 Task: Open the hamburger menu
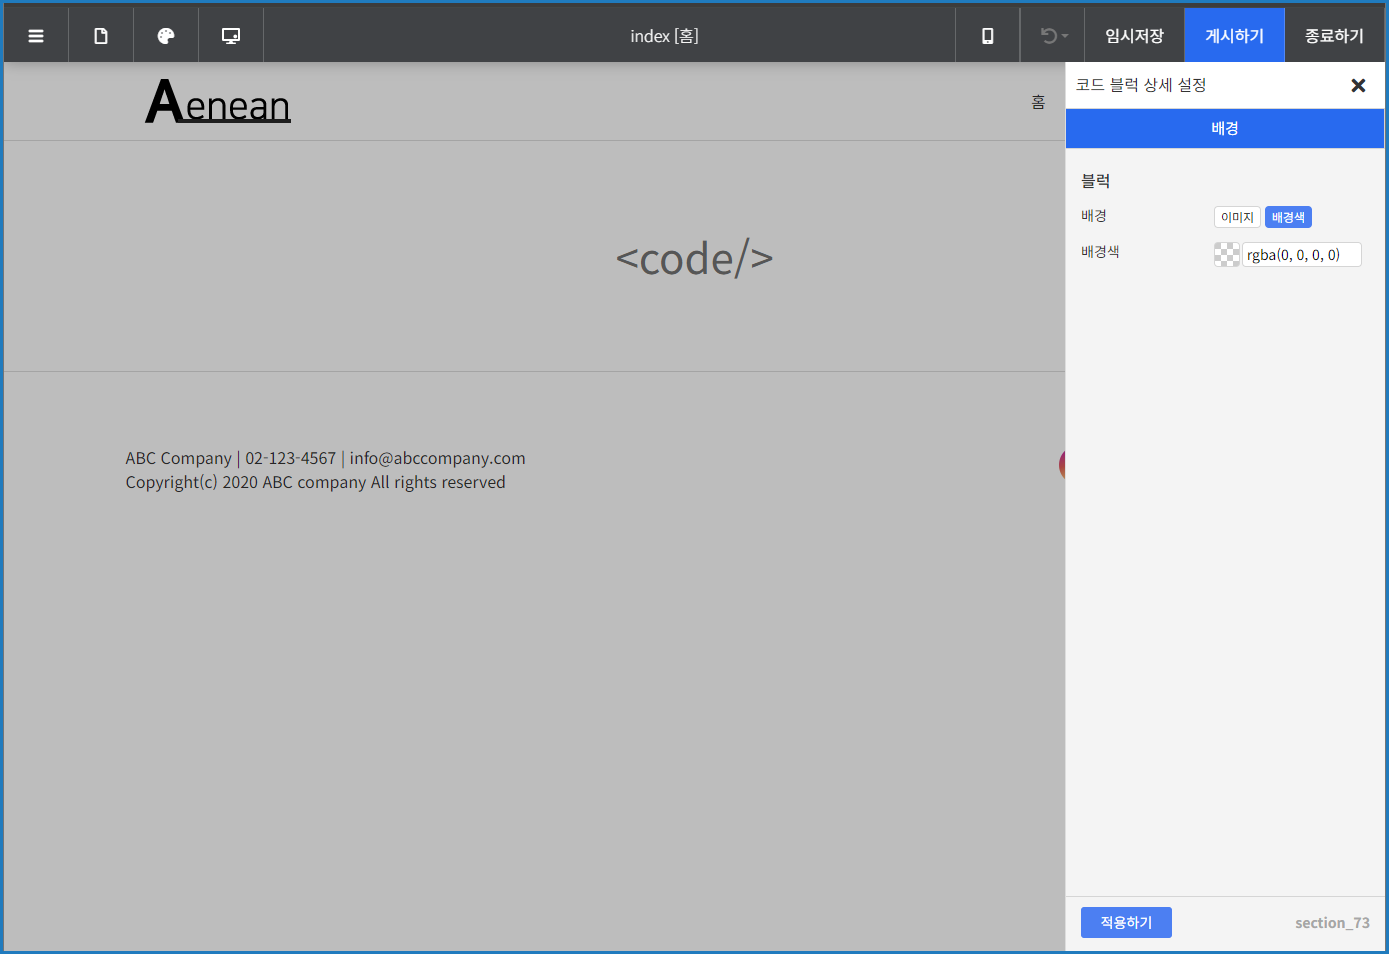pos(36,35)
